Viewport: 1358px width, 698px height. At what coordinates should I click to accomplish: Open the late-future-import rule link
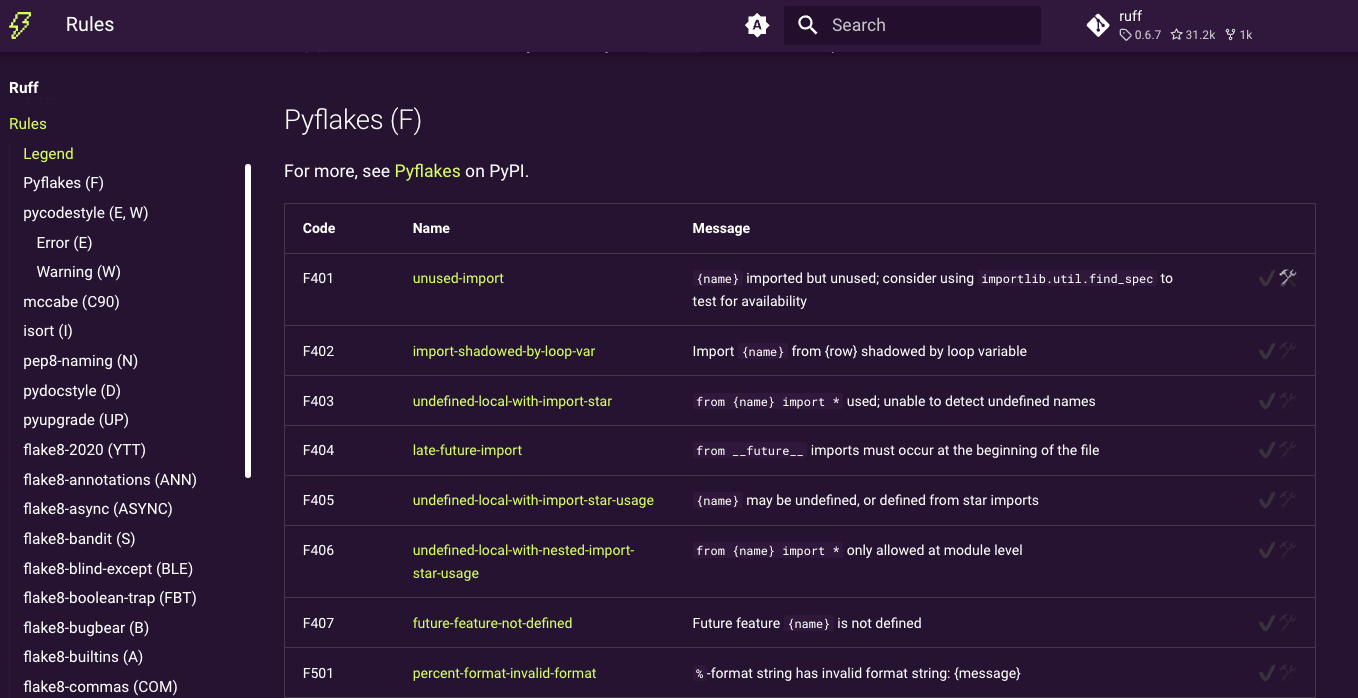click(467, 450)
